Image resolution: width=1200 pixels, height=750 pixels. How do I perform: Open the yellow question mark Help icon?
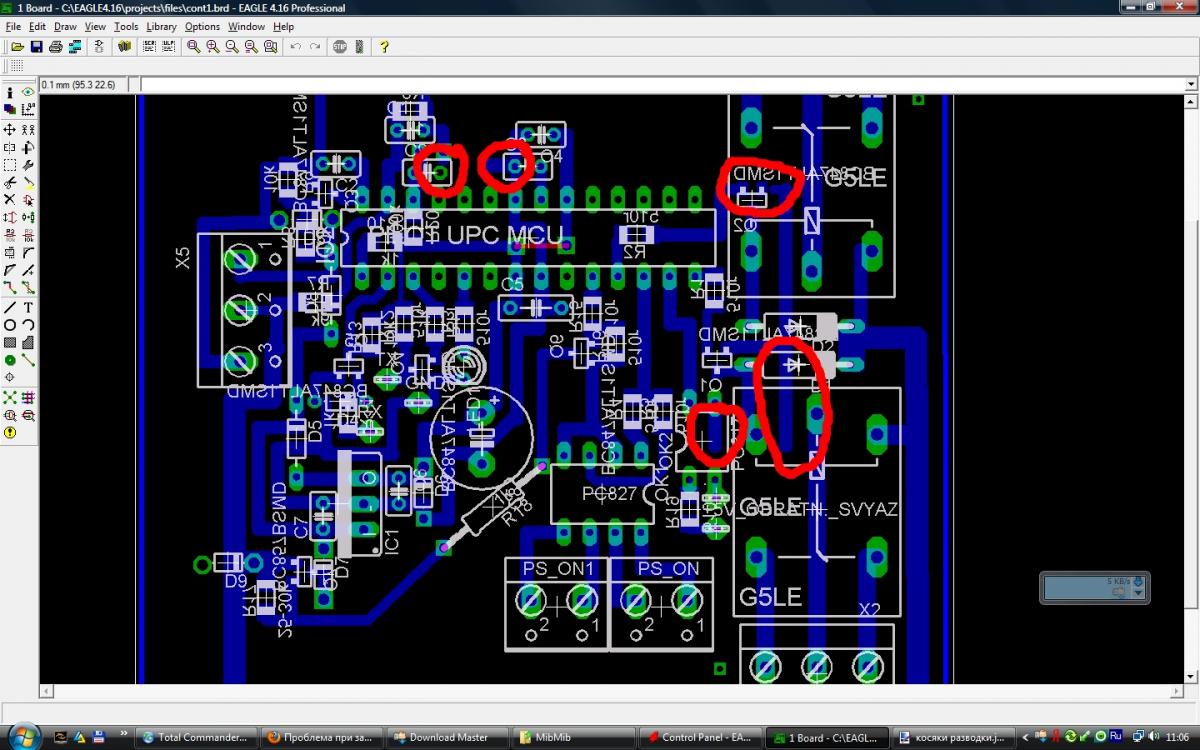384,47
